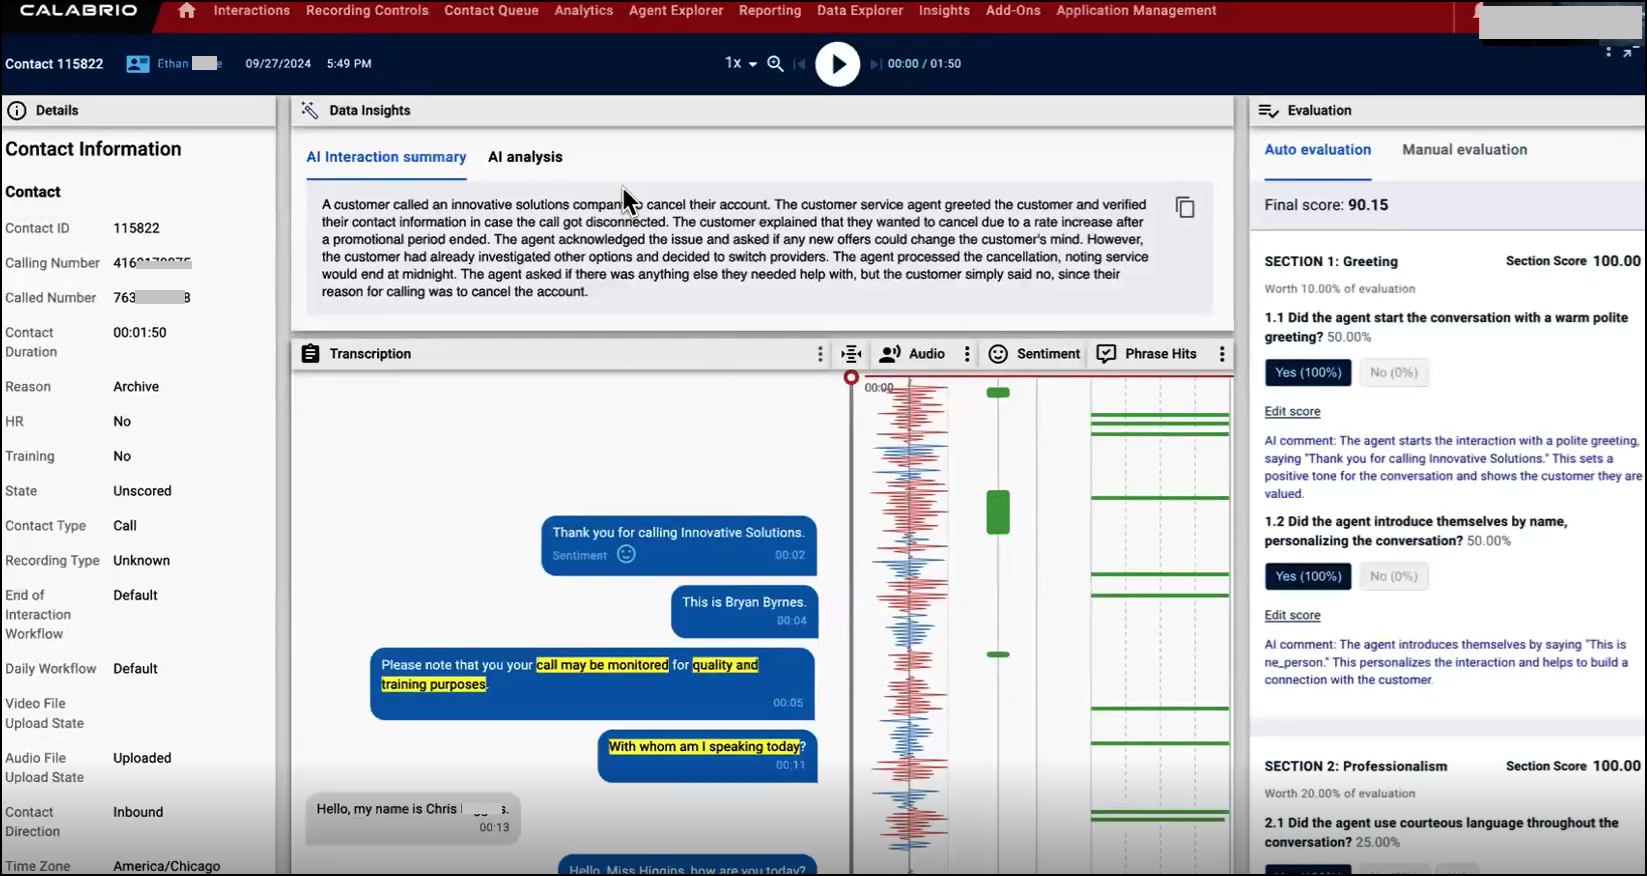1647x876 pixels.
Task: Open the Contact Queue menu
Action: pyautogui.click(x=491, y=11)
